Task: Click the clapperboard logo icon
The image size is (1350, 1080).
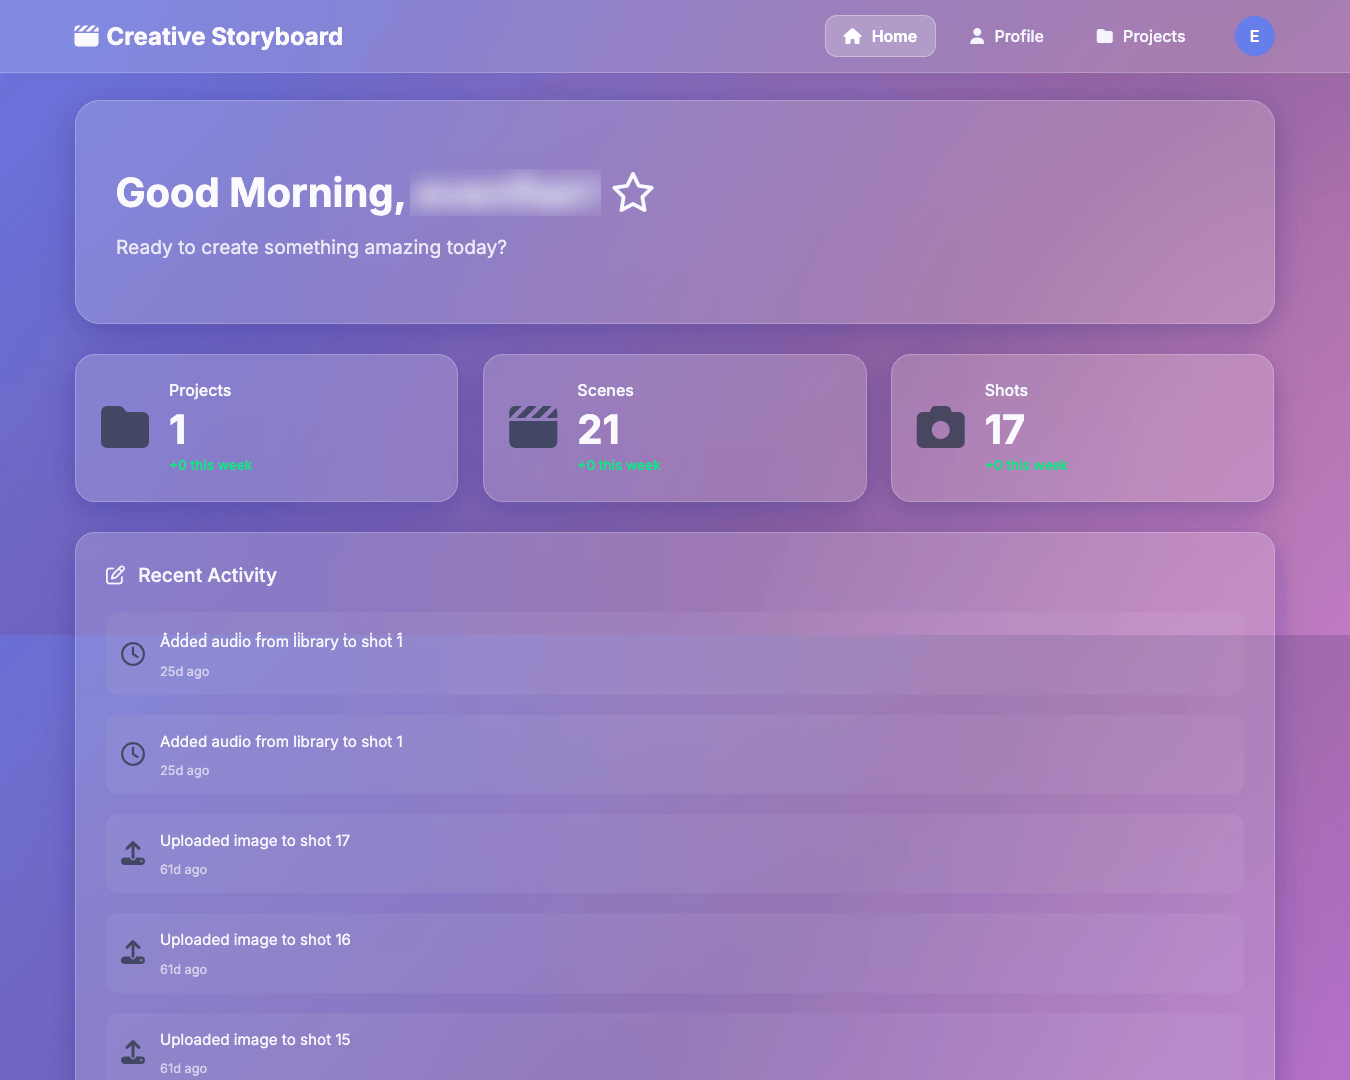Action: (86, 37)
